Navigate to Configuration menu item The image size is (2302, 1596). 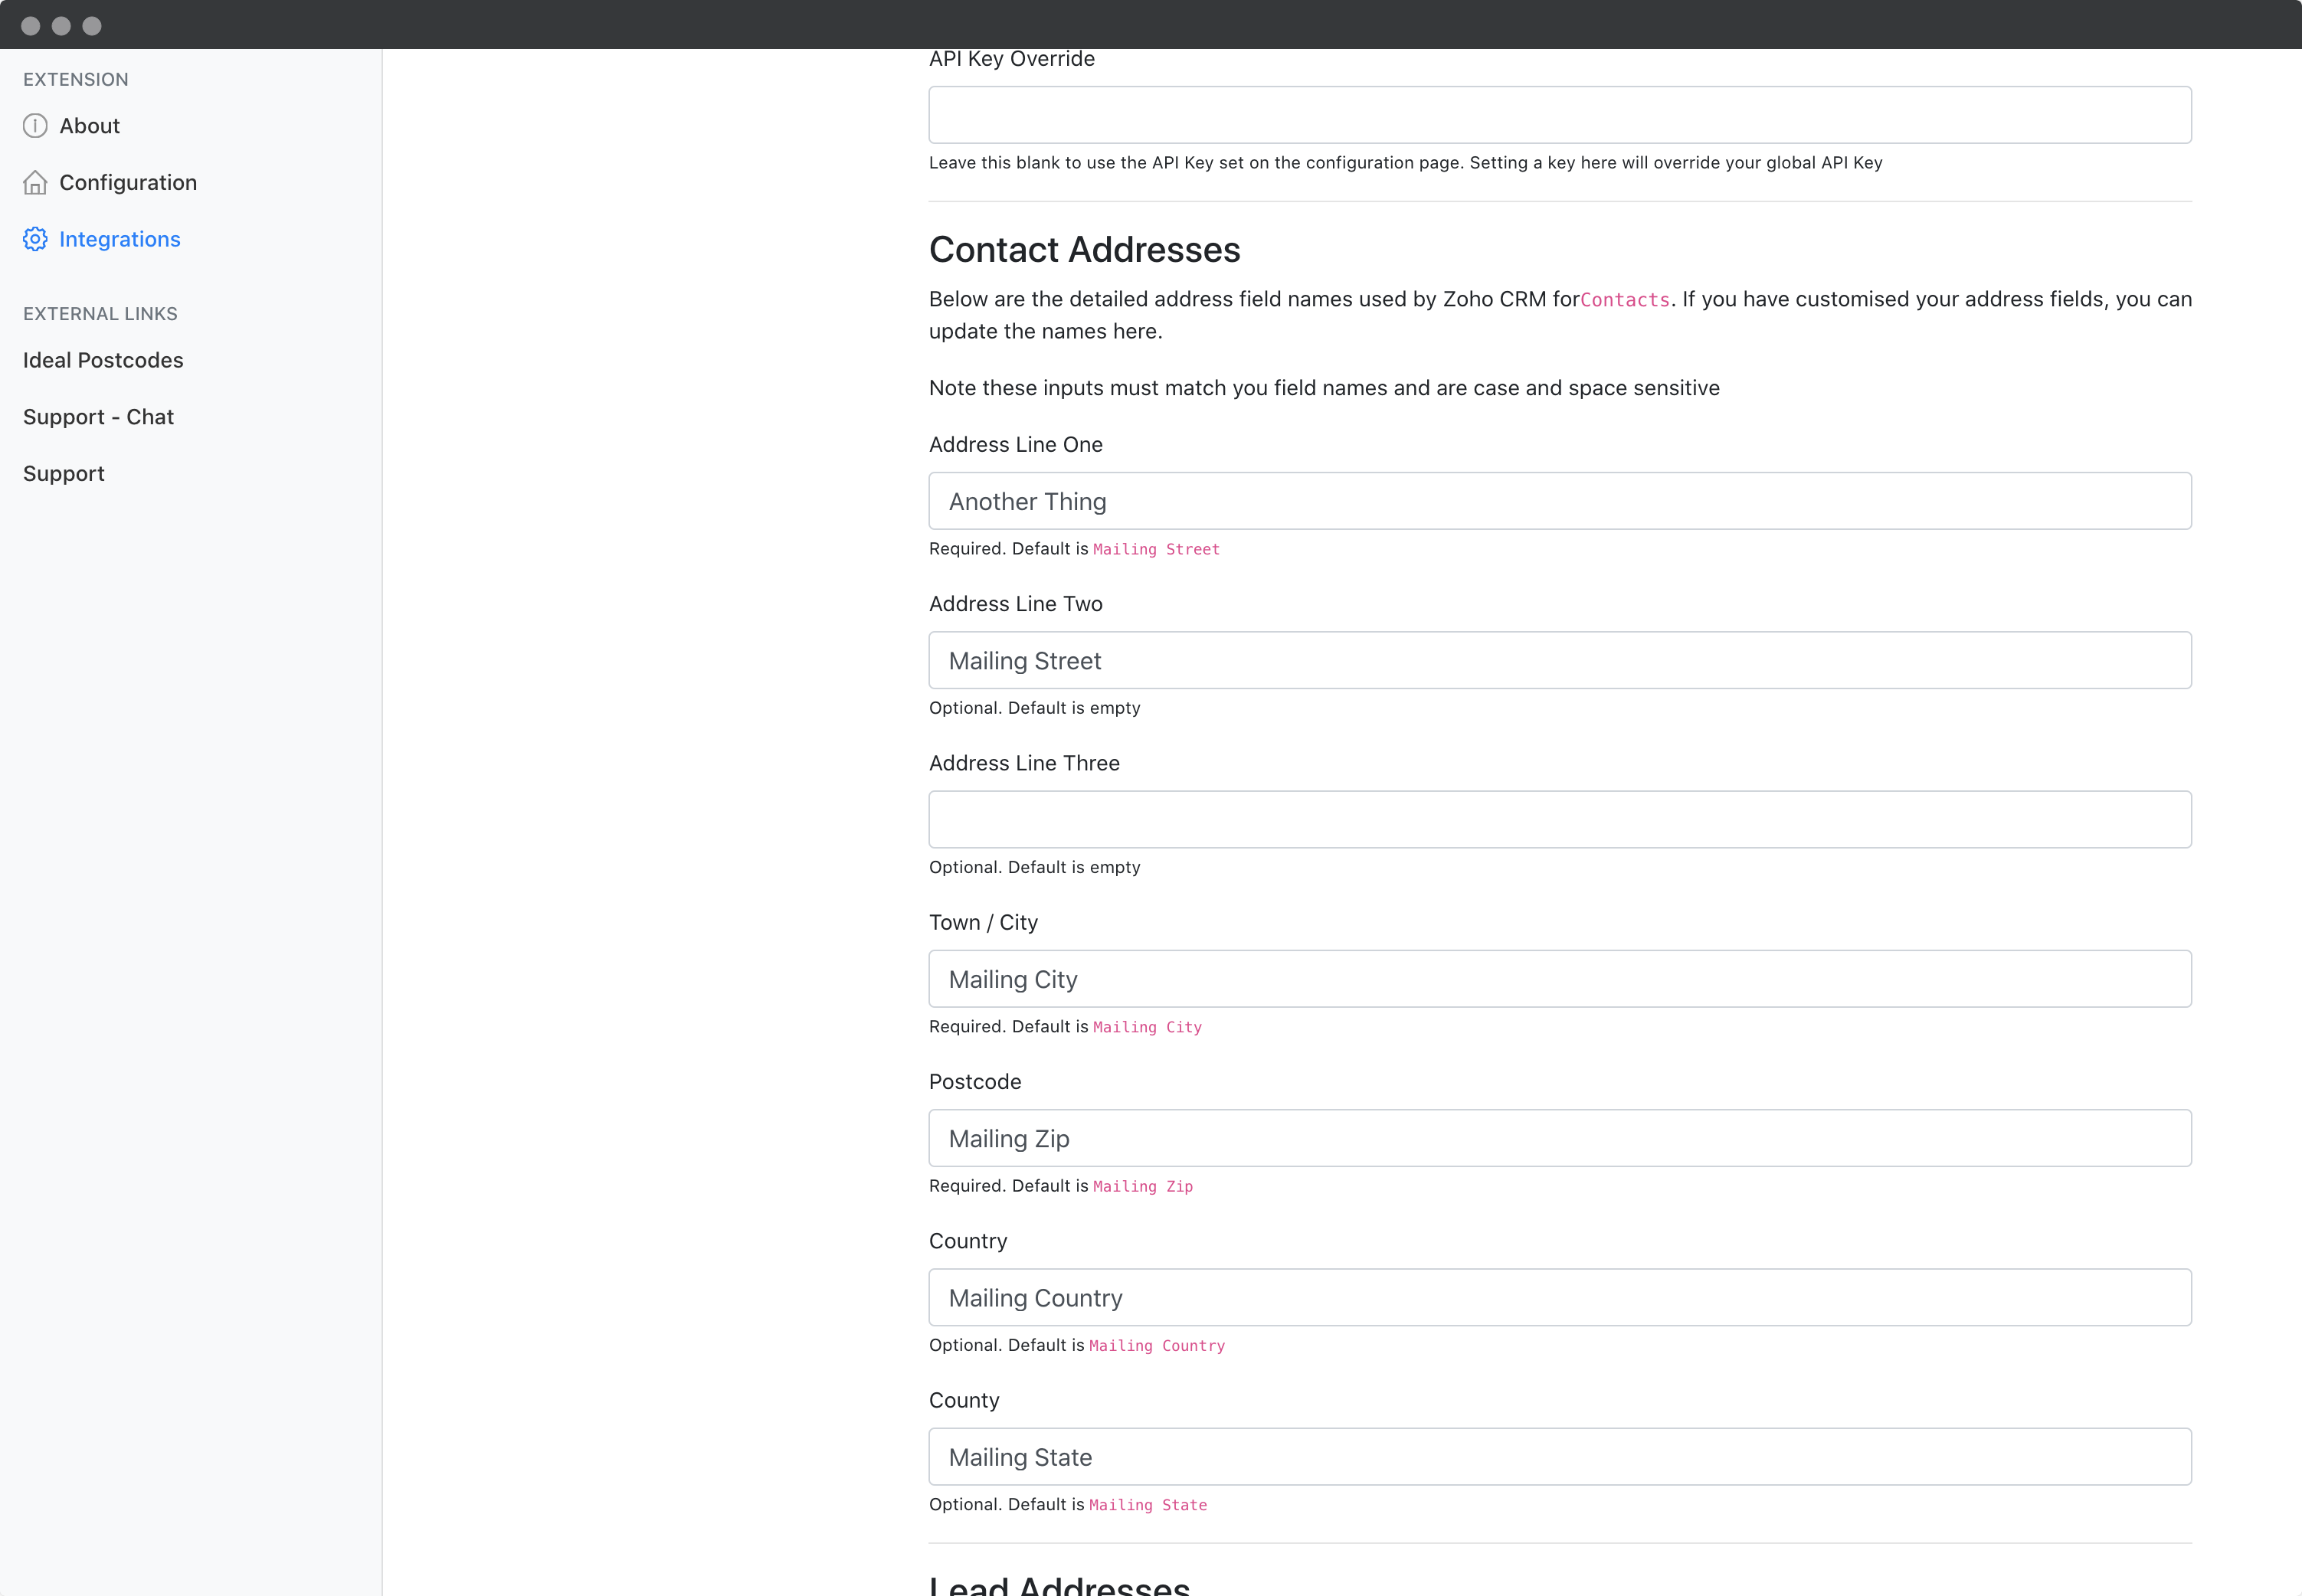(128, 182)
